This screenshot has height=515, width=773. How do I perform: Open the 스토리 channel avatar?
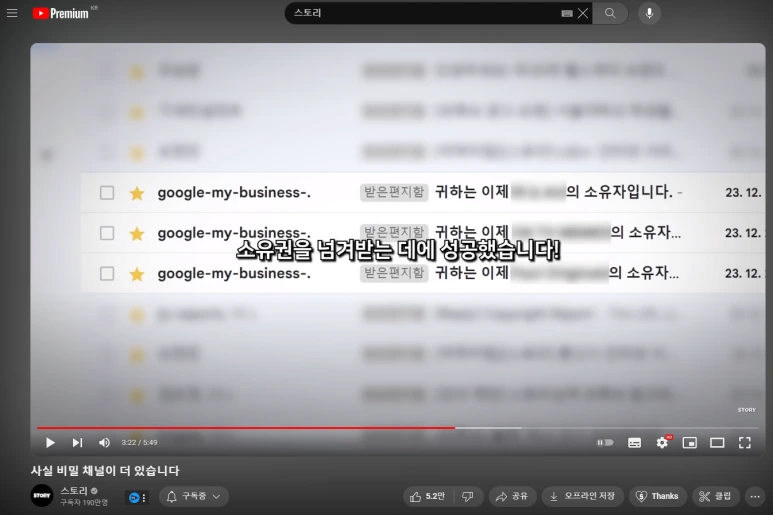pos(42,496)
